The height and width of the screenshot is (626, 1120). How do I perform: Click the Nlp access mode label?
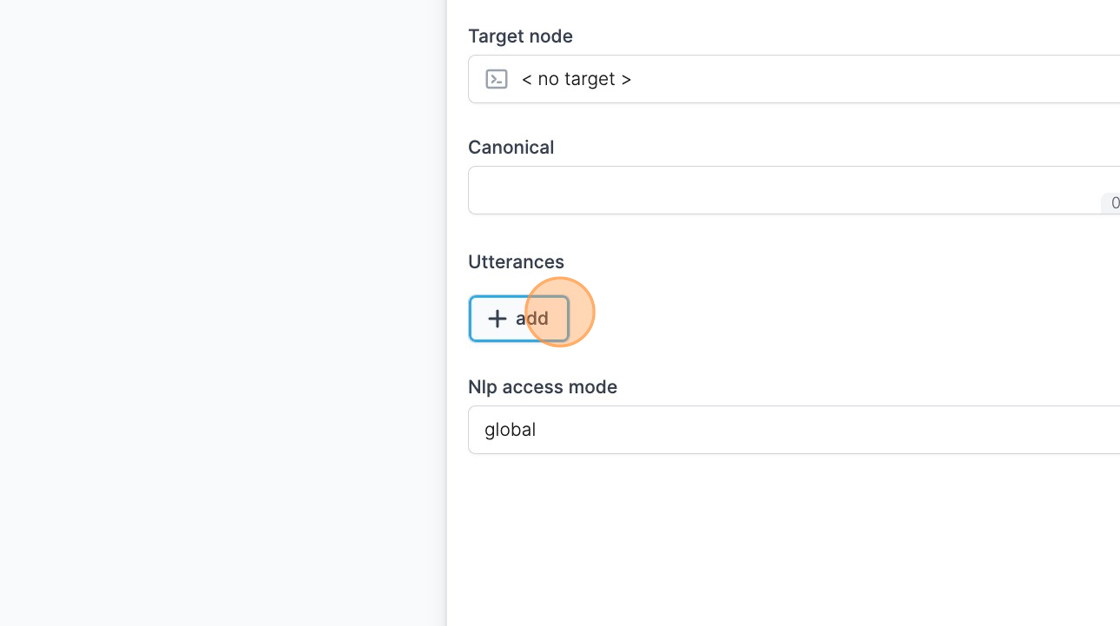tap(543, 387)
